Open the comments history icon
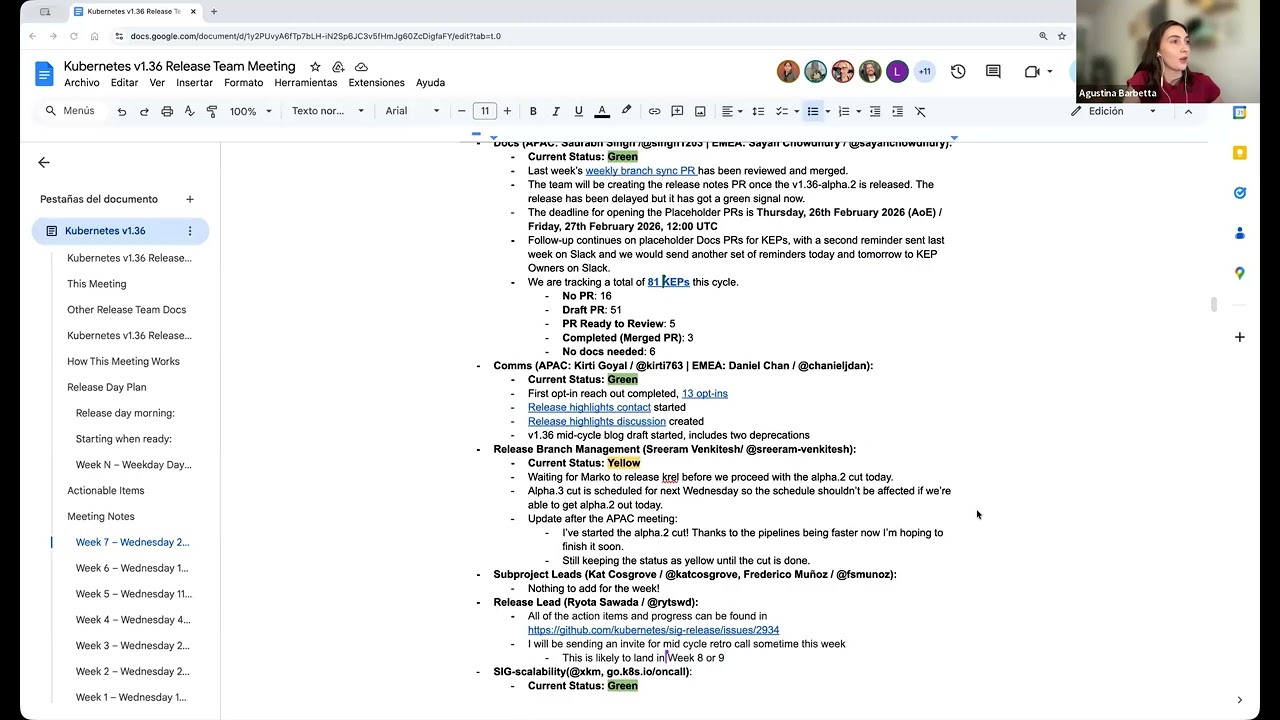 click(x=993, y=72)
